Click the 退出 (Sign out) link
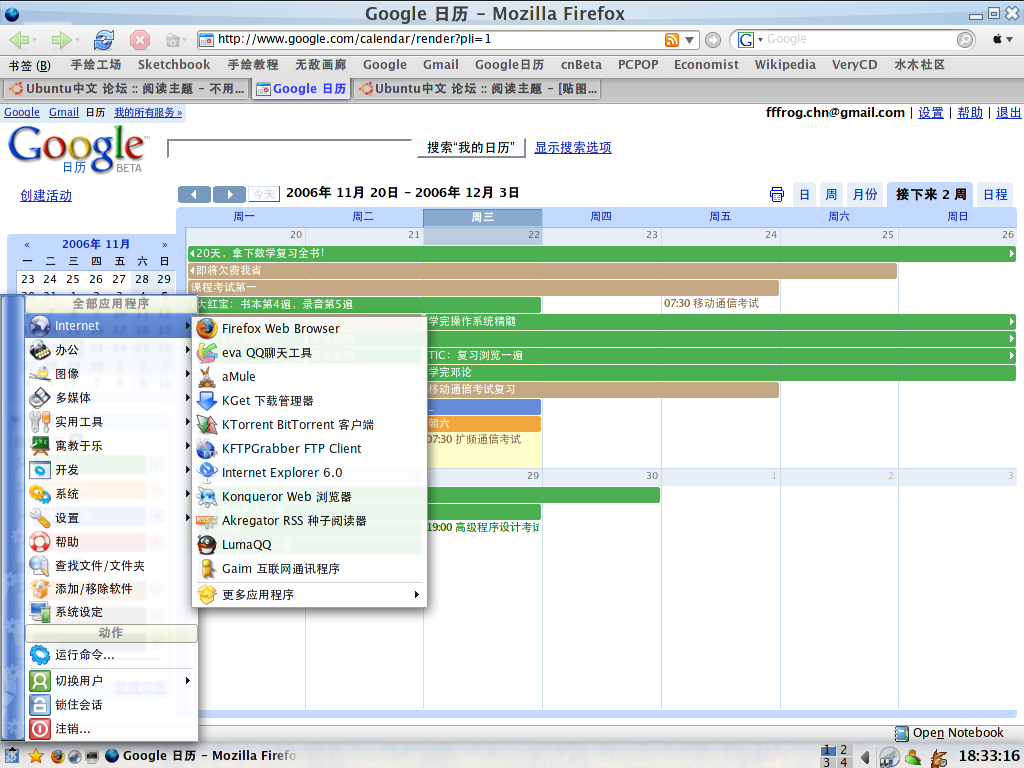The height and width of the screenshot is (768, 1024). pos(1008,113)
